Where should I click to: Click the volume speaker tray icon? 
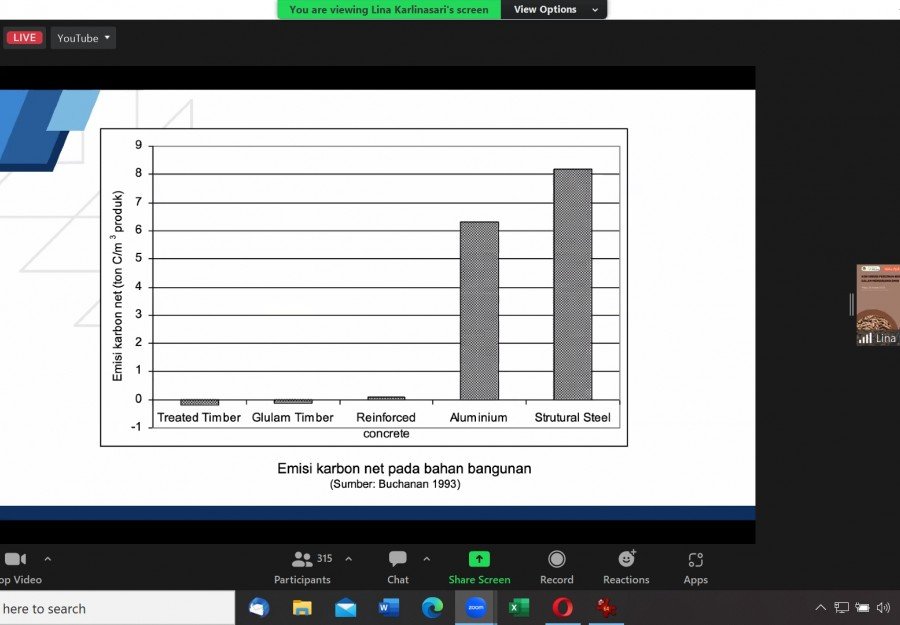point(883,607)
